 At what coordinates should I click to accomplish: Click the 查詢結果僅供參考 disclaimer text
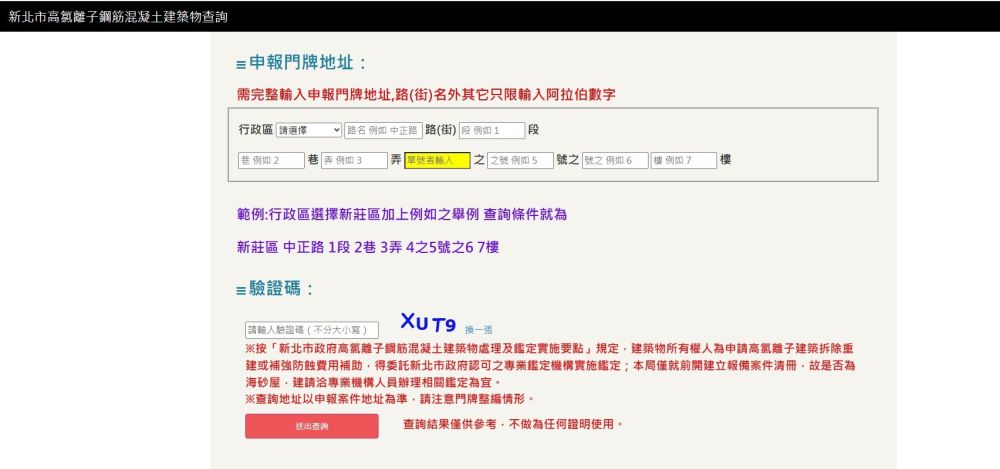click(x=513, y=425)
